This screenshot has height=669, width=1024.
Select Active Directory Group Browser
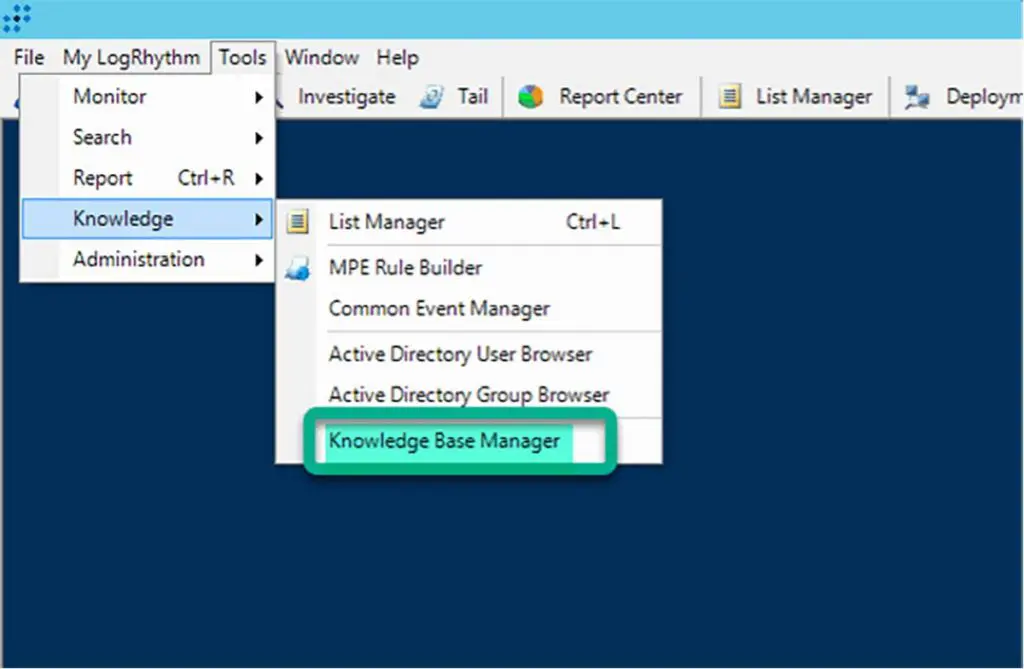click(x=468, y=395)
